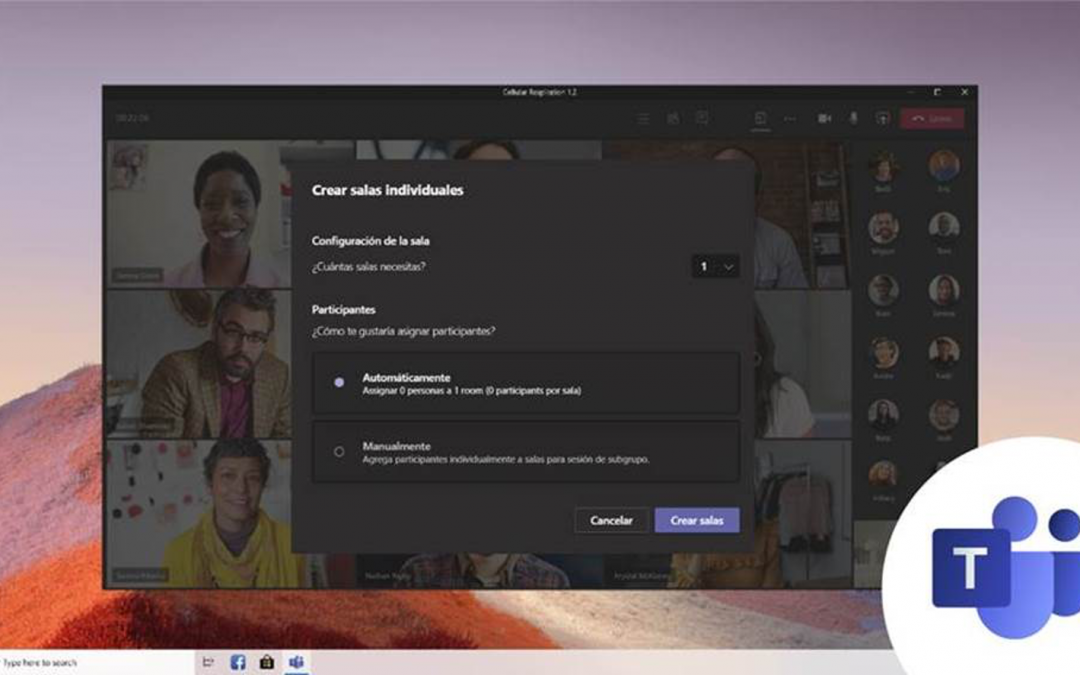Click the meeting timer in the toolbar
This screenshot has height=675, width=1080.
[x=132, y=118]
